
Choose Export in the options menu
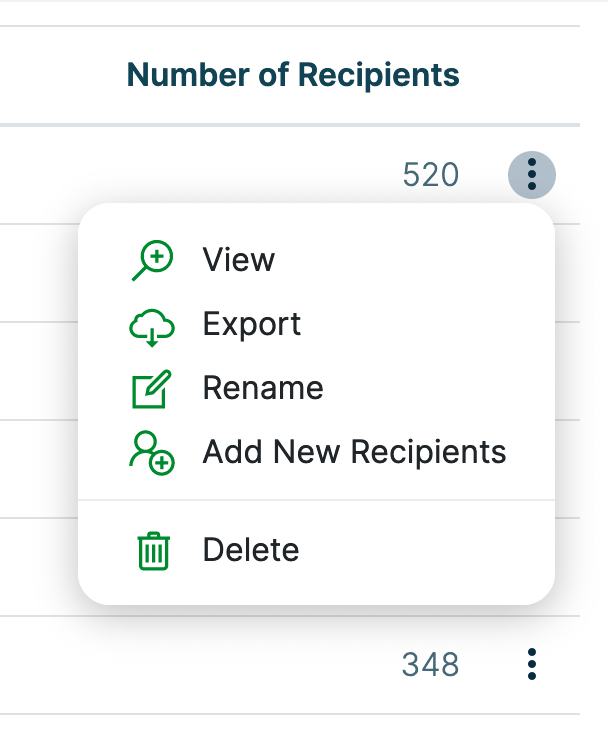point(251,324)
